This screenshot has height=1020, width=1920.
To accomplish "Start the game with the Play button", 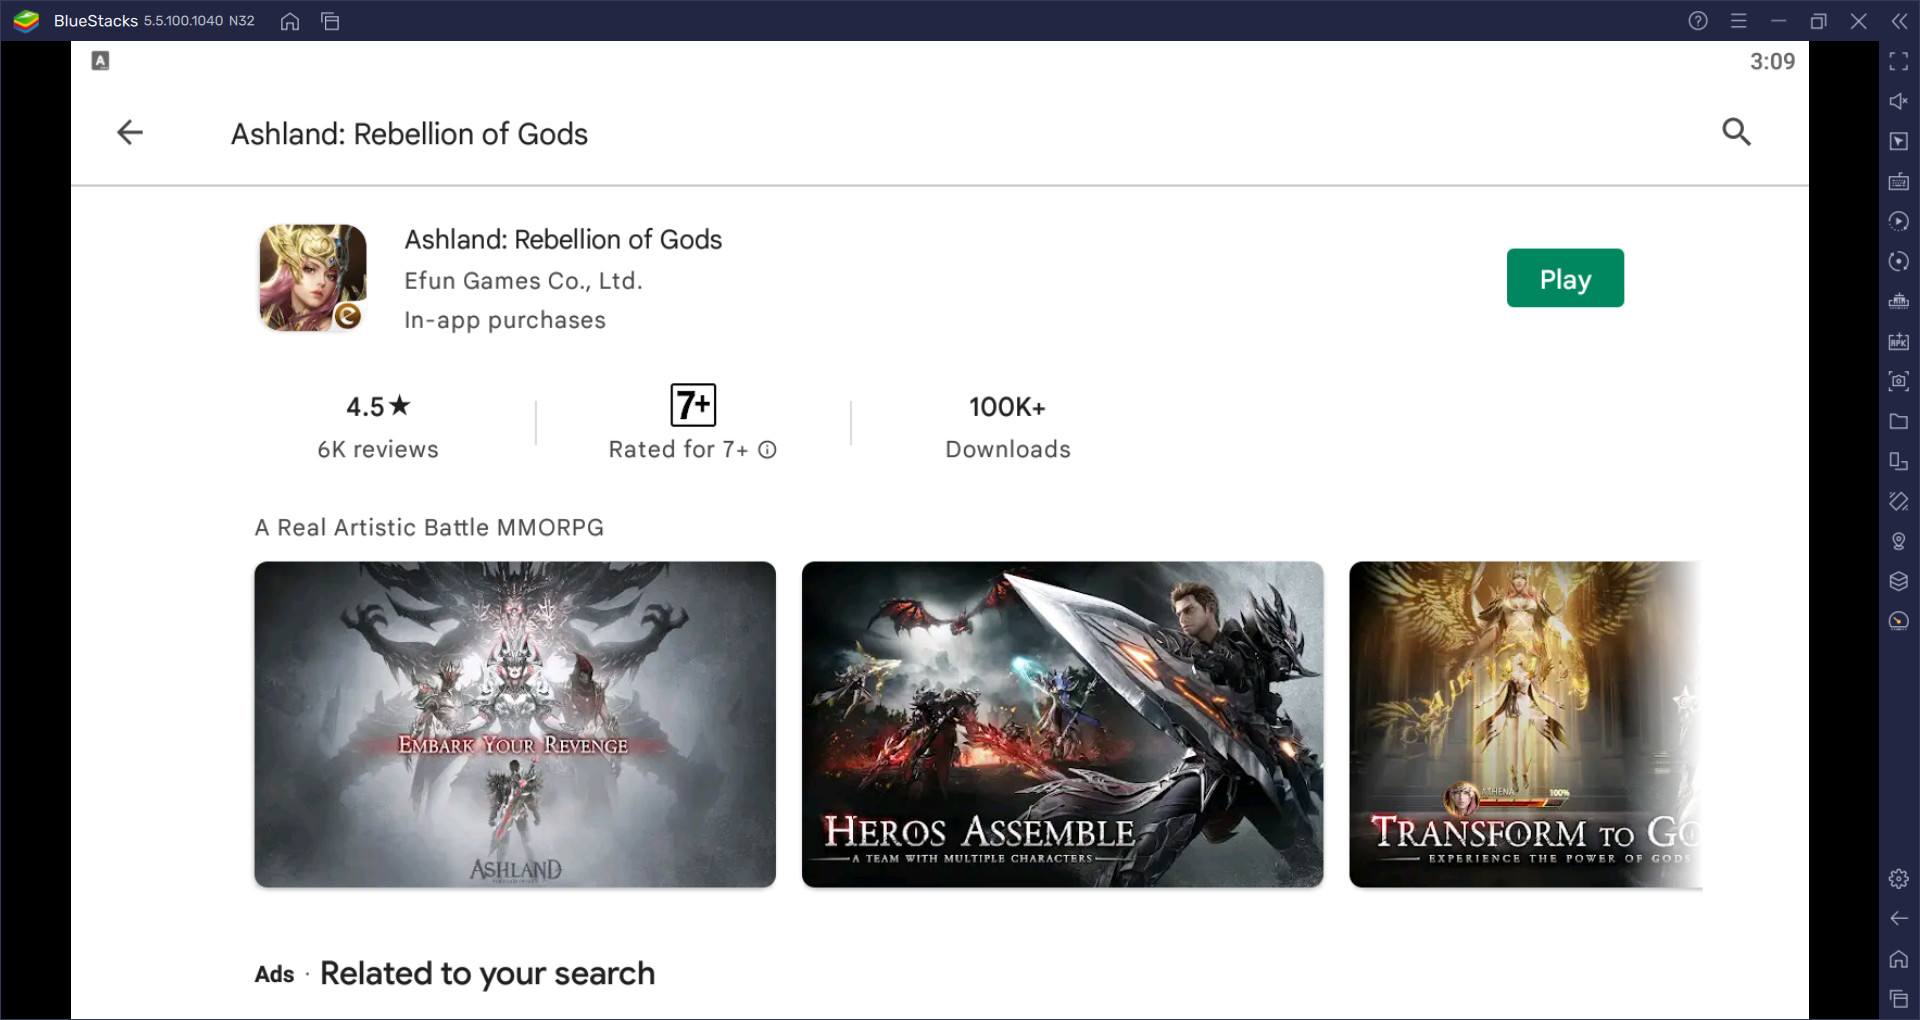I will coord(1565,278).
